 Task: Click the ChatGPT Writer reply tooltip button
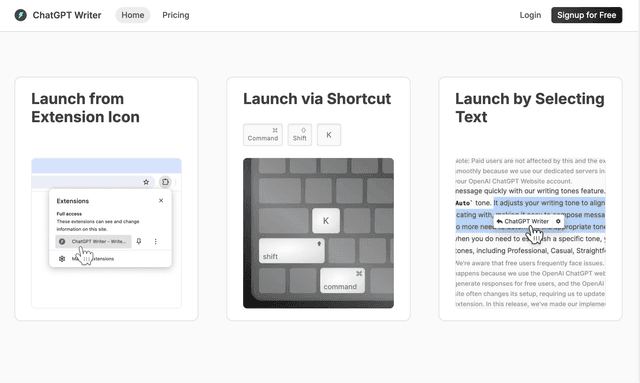coord(523,221)
